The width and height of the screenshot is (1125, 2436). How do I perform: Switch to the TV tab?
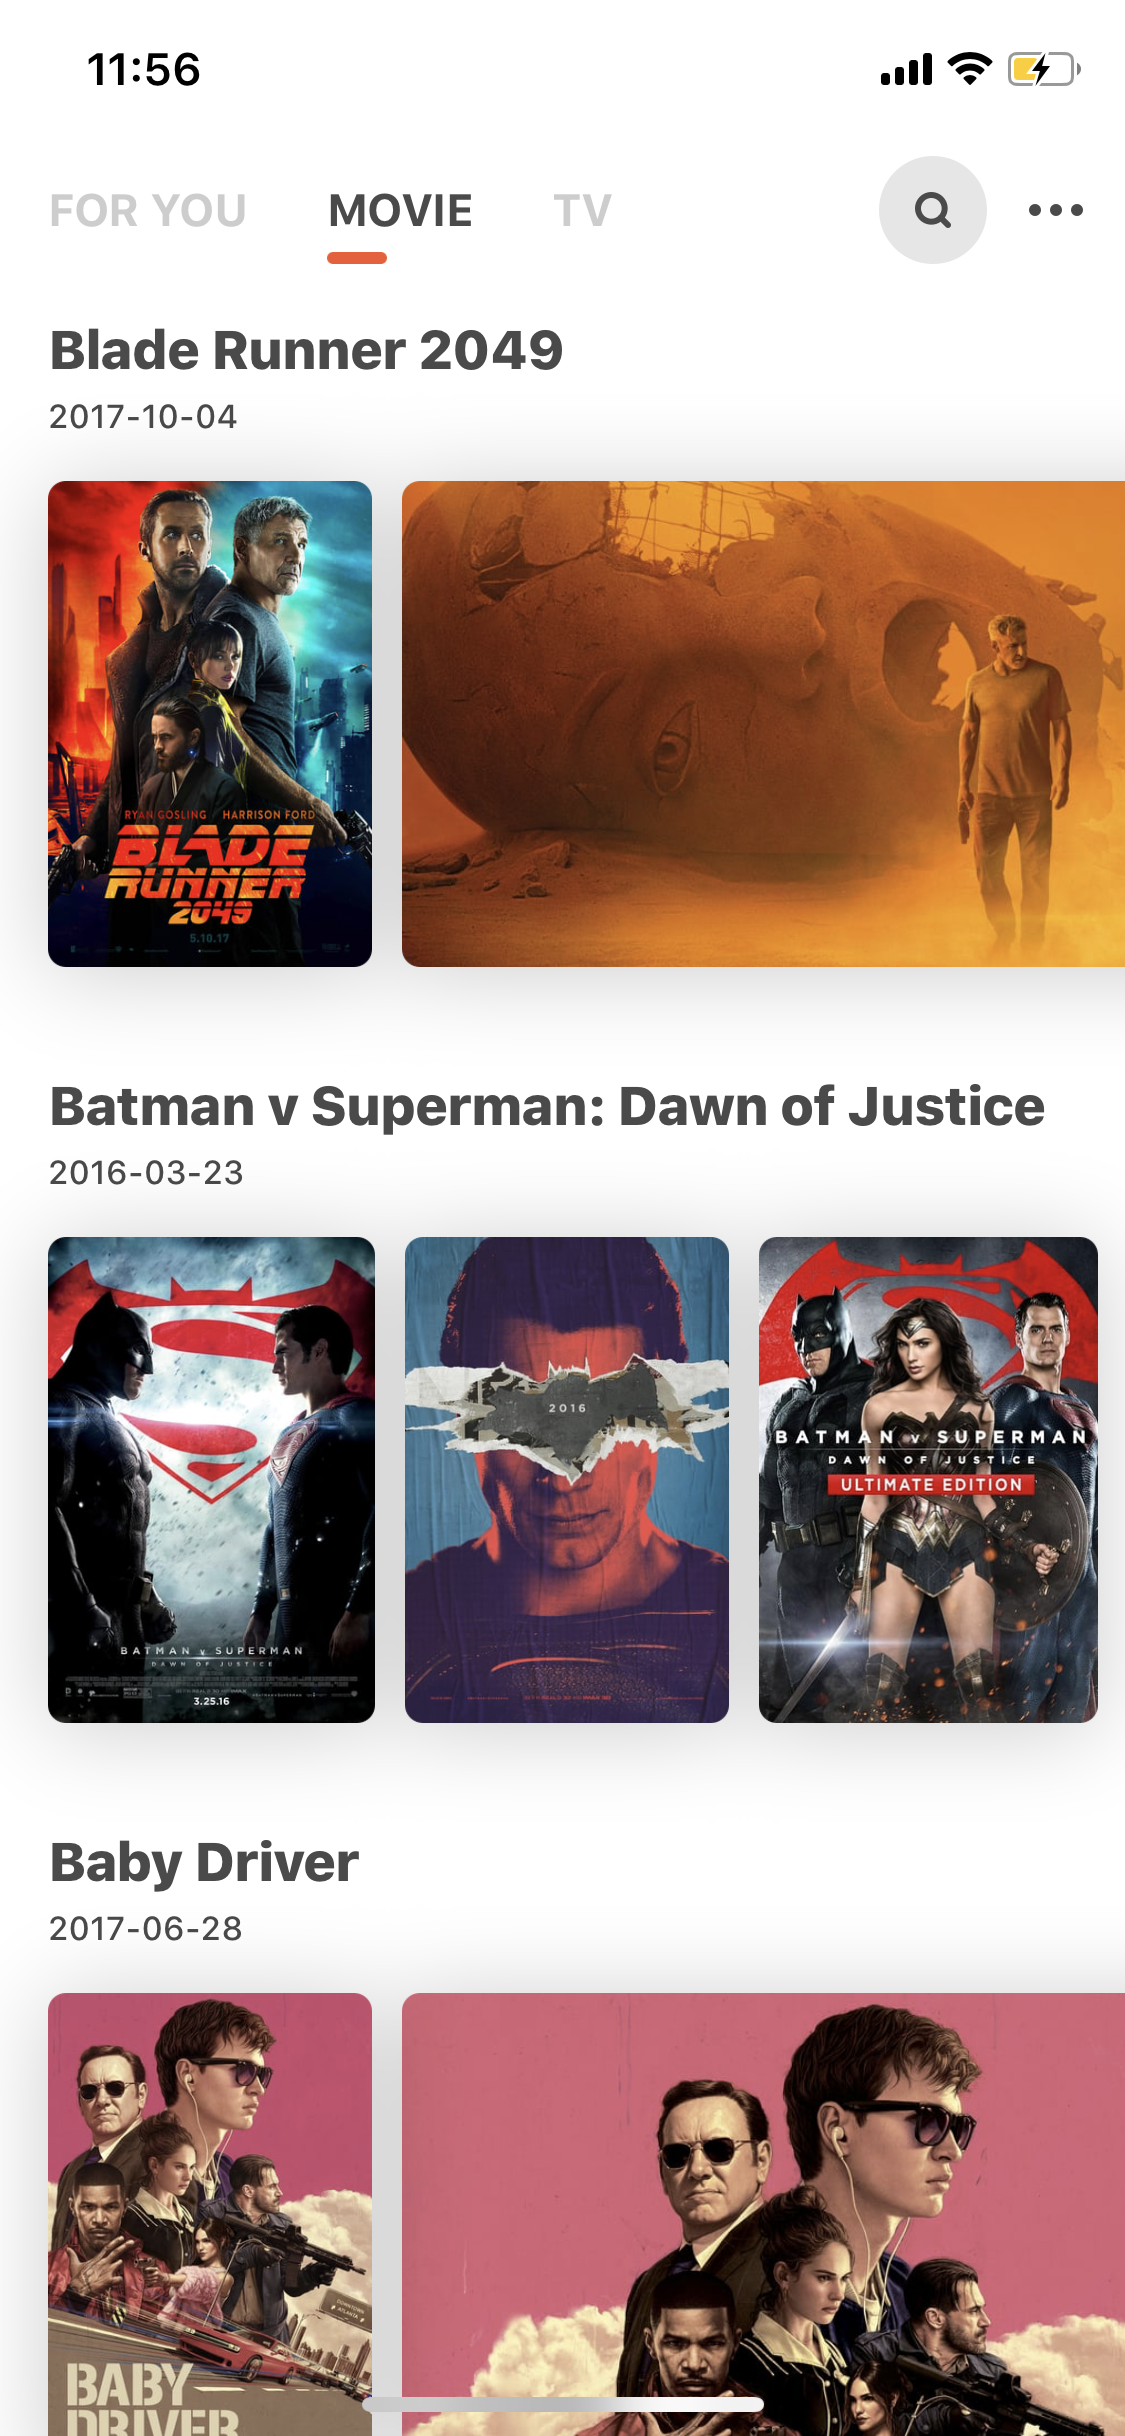pyautogui.click(x=583, y=211)
